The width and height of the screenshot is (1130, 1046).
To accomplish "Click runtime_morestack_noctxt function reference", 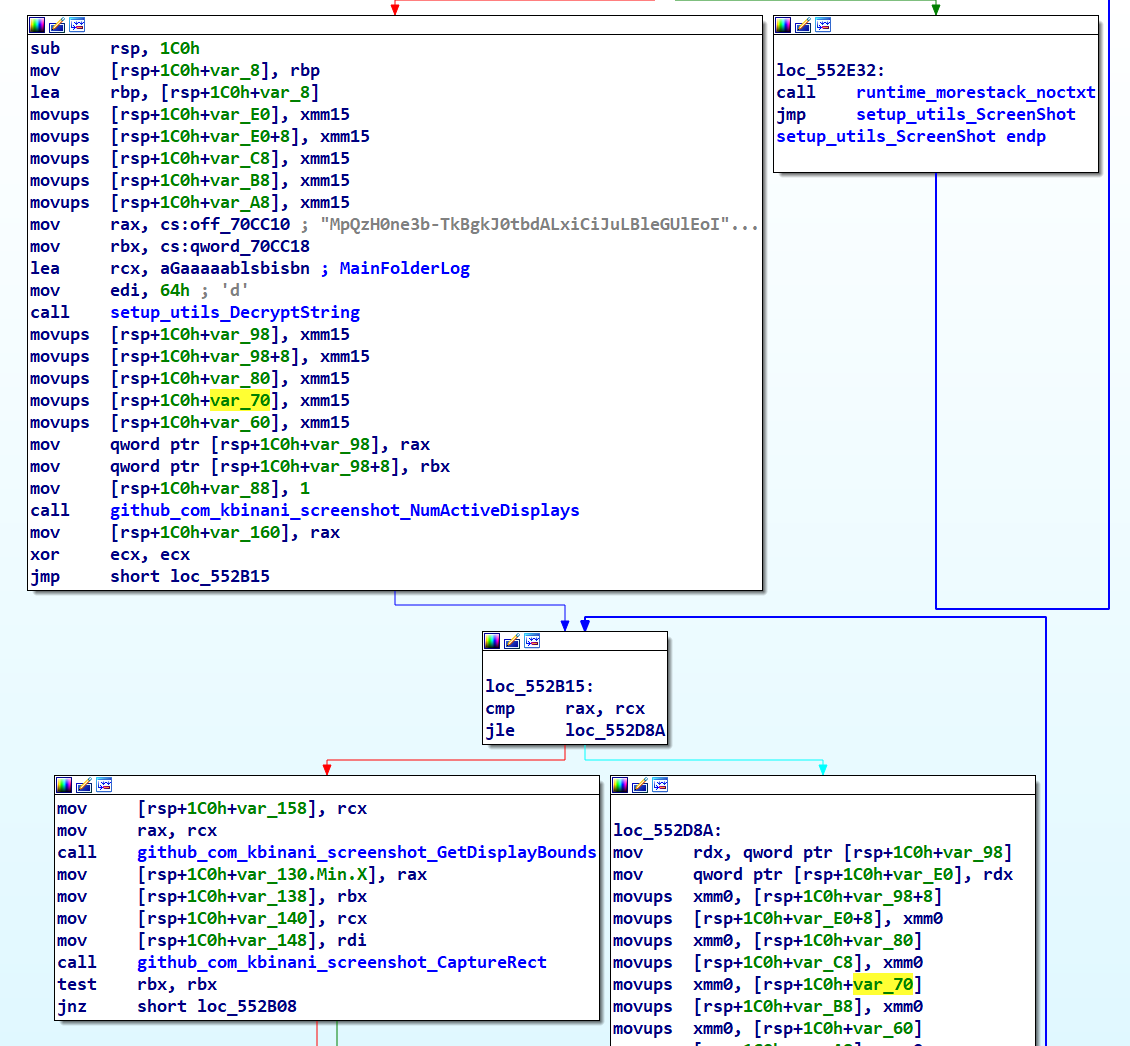I will tap(975, 92).
